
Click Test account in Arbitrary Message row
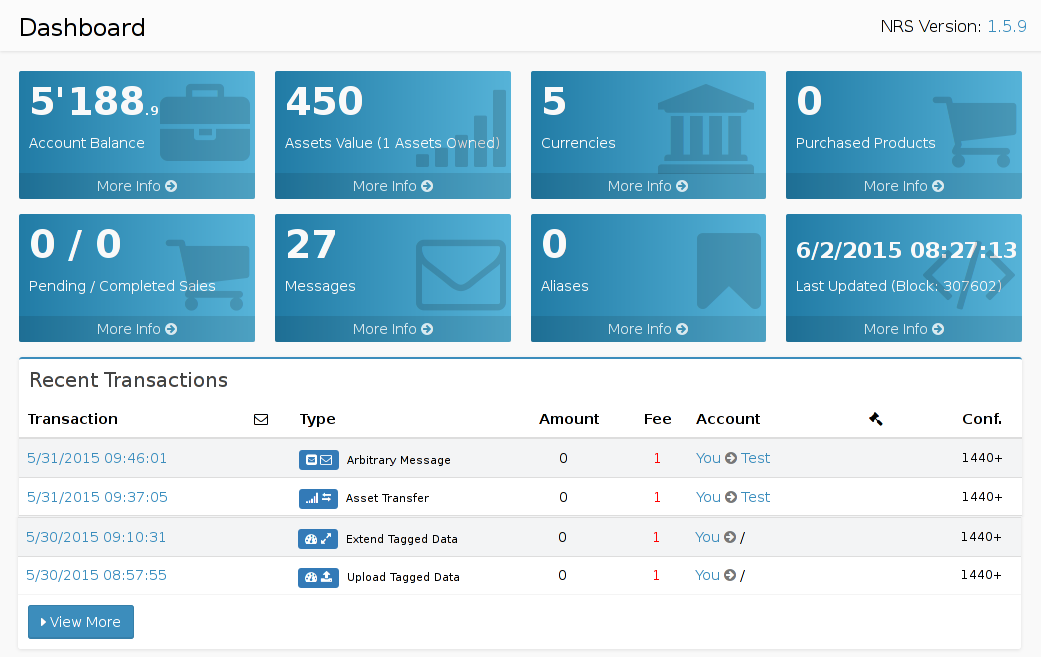[756, 458]
